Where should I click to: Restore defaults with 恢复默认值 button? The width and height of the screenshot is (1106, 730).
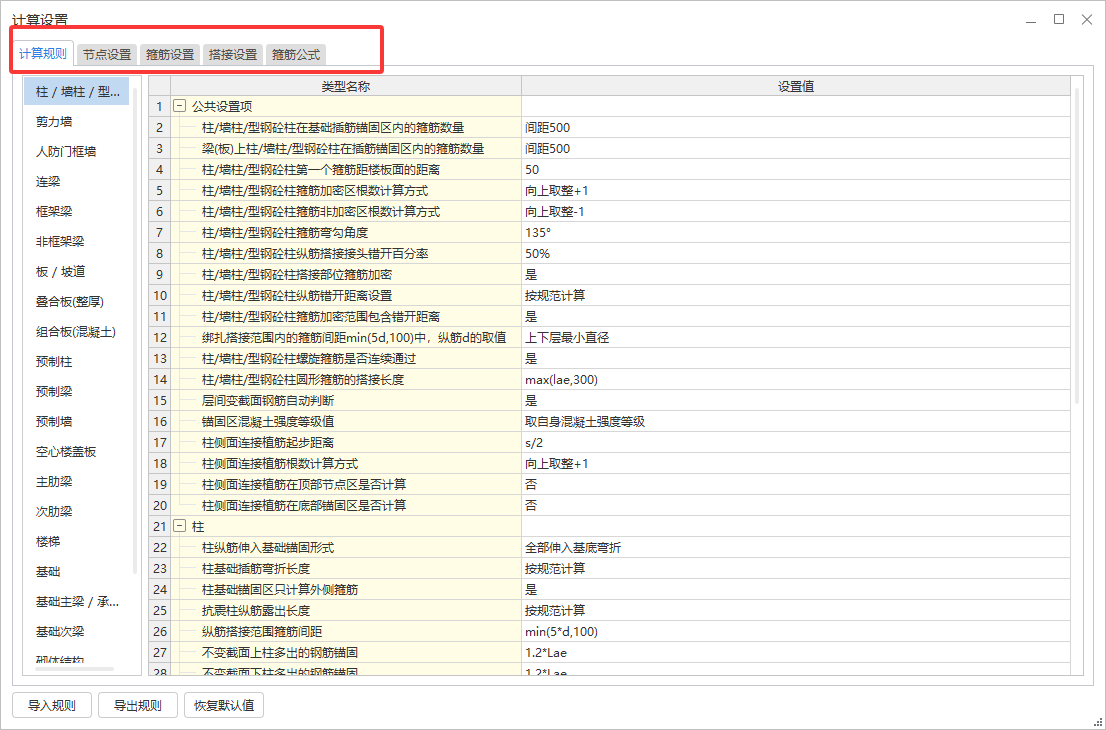coord(223,704)
